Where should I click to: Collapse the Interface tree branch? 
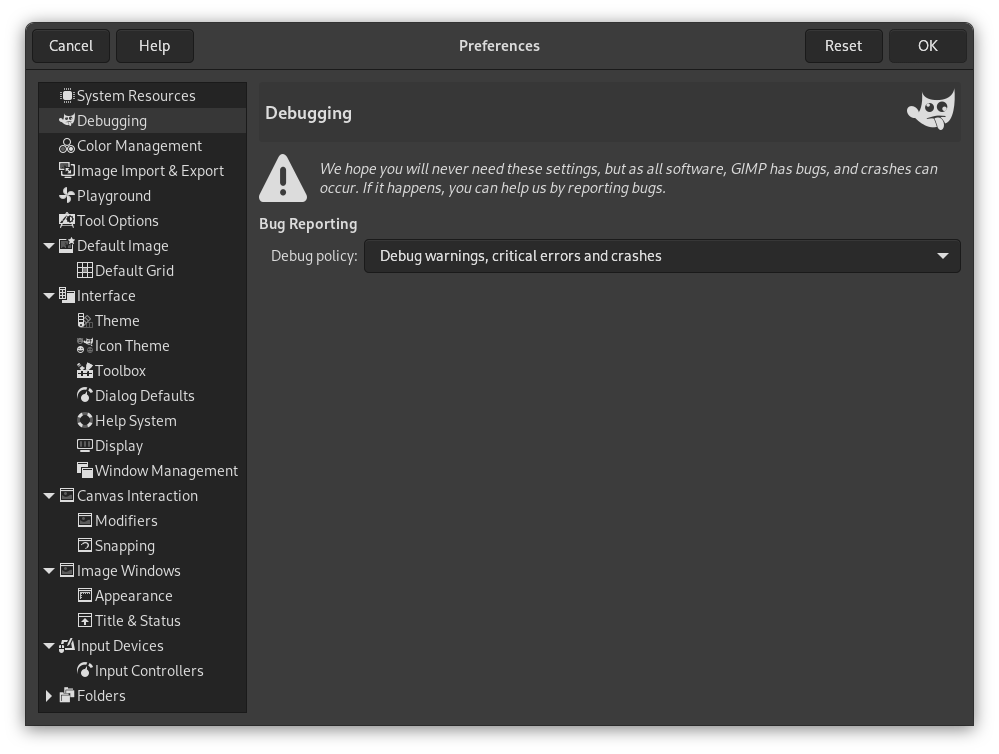(49, 295)
